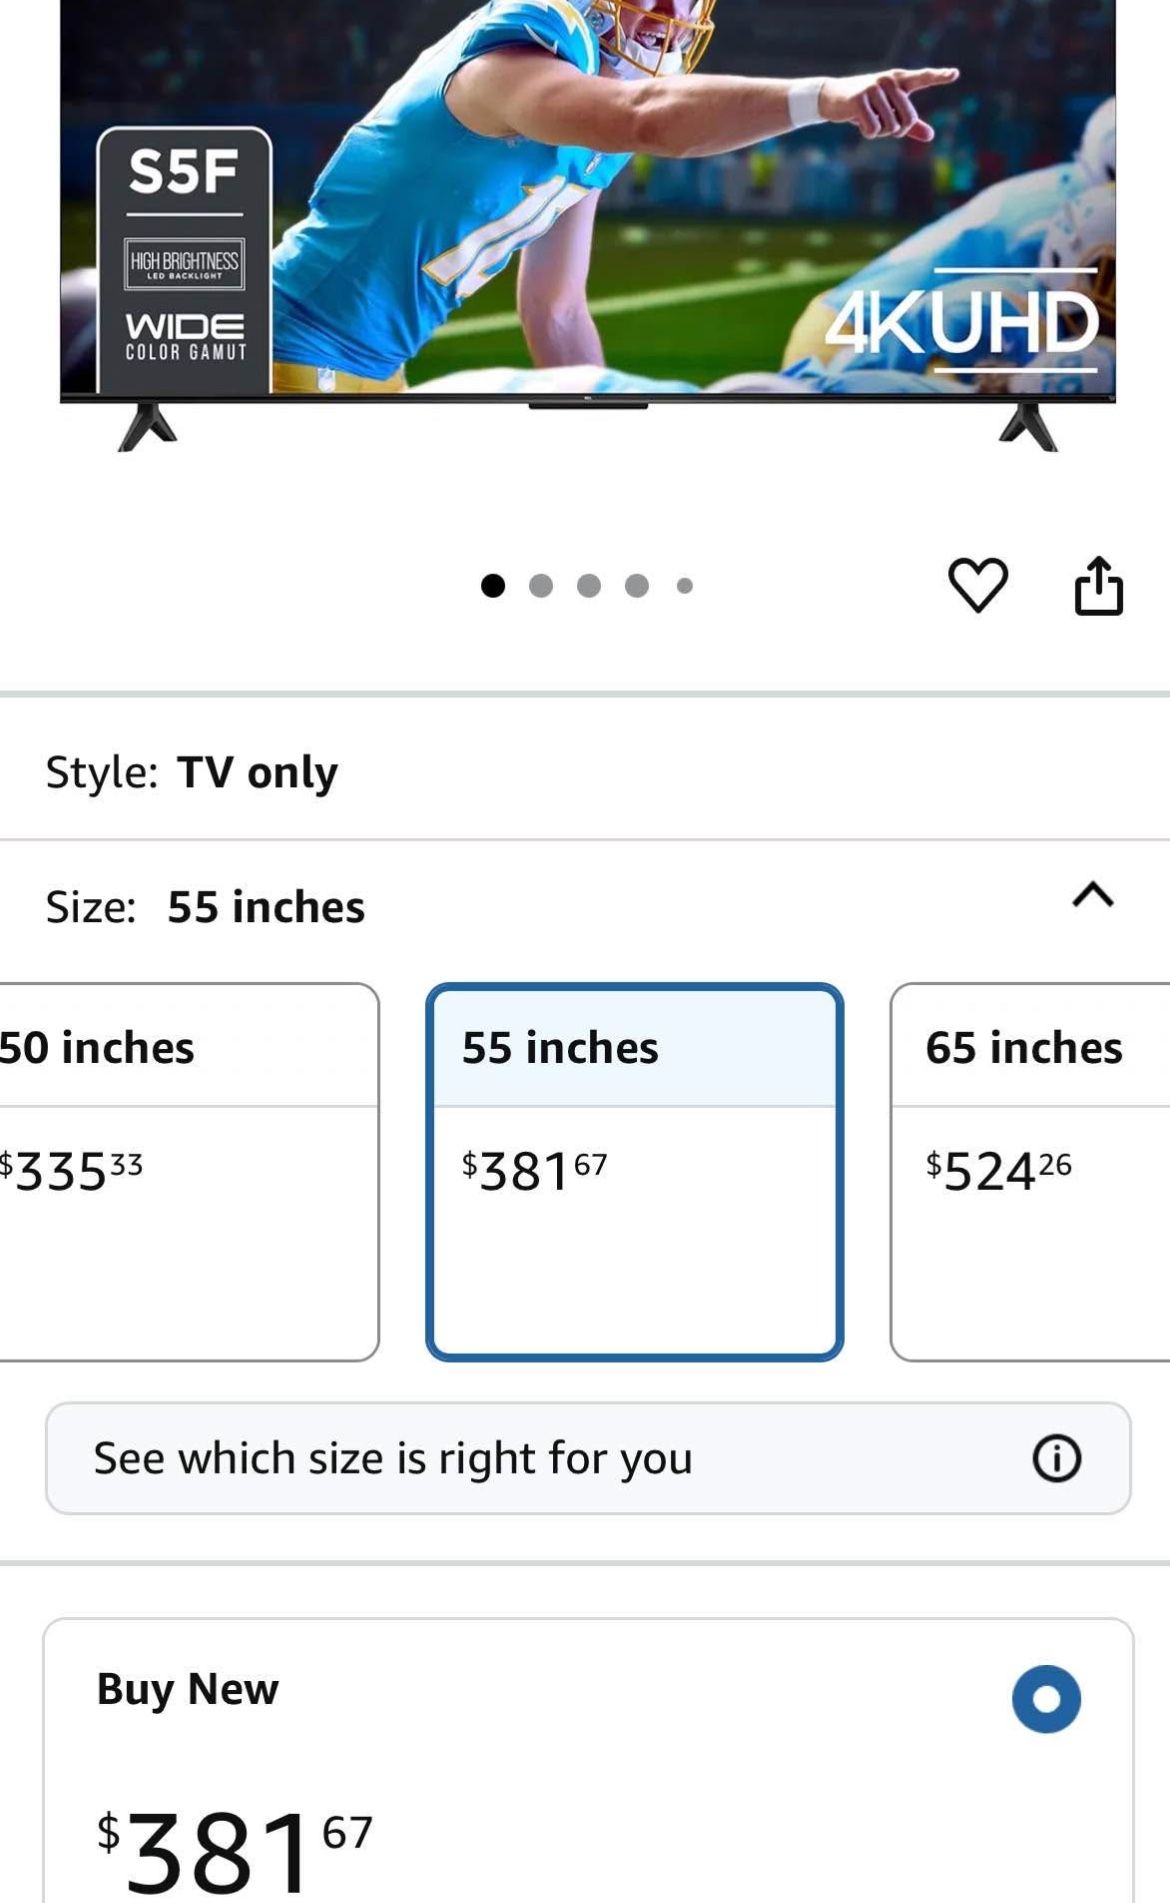Screen dimensions: 1170x1903
Task: Tap the S5F feature badge on image
Action: [184, 260]
